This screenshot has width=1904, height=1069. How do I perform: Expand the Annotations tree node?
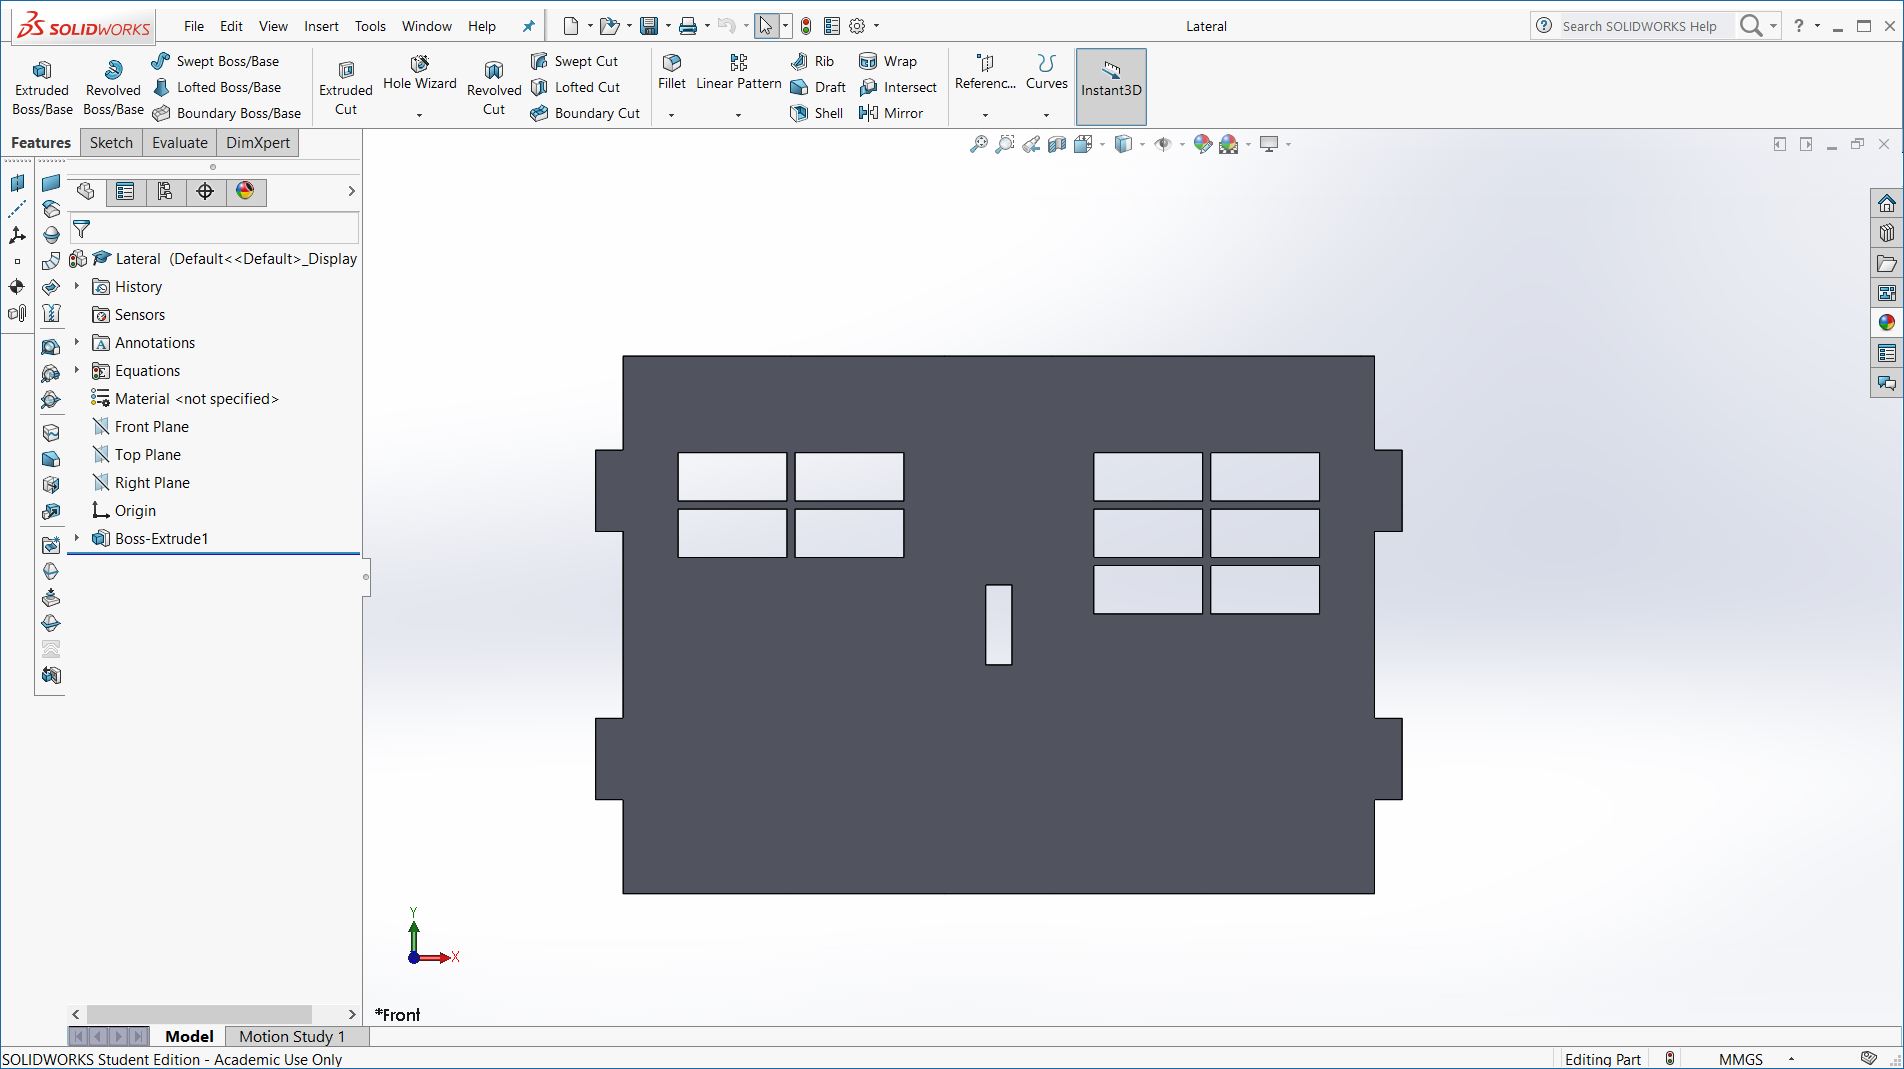(77, 342)
